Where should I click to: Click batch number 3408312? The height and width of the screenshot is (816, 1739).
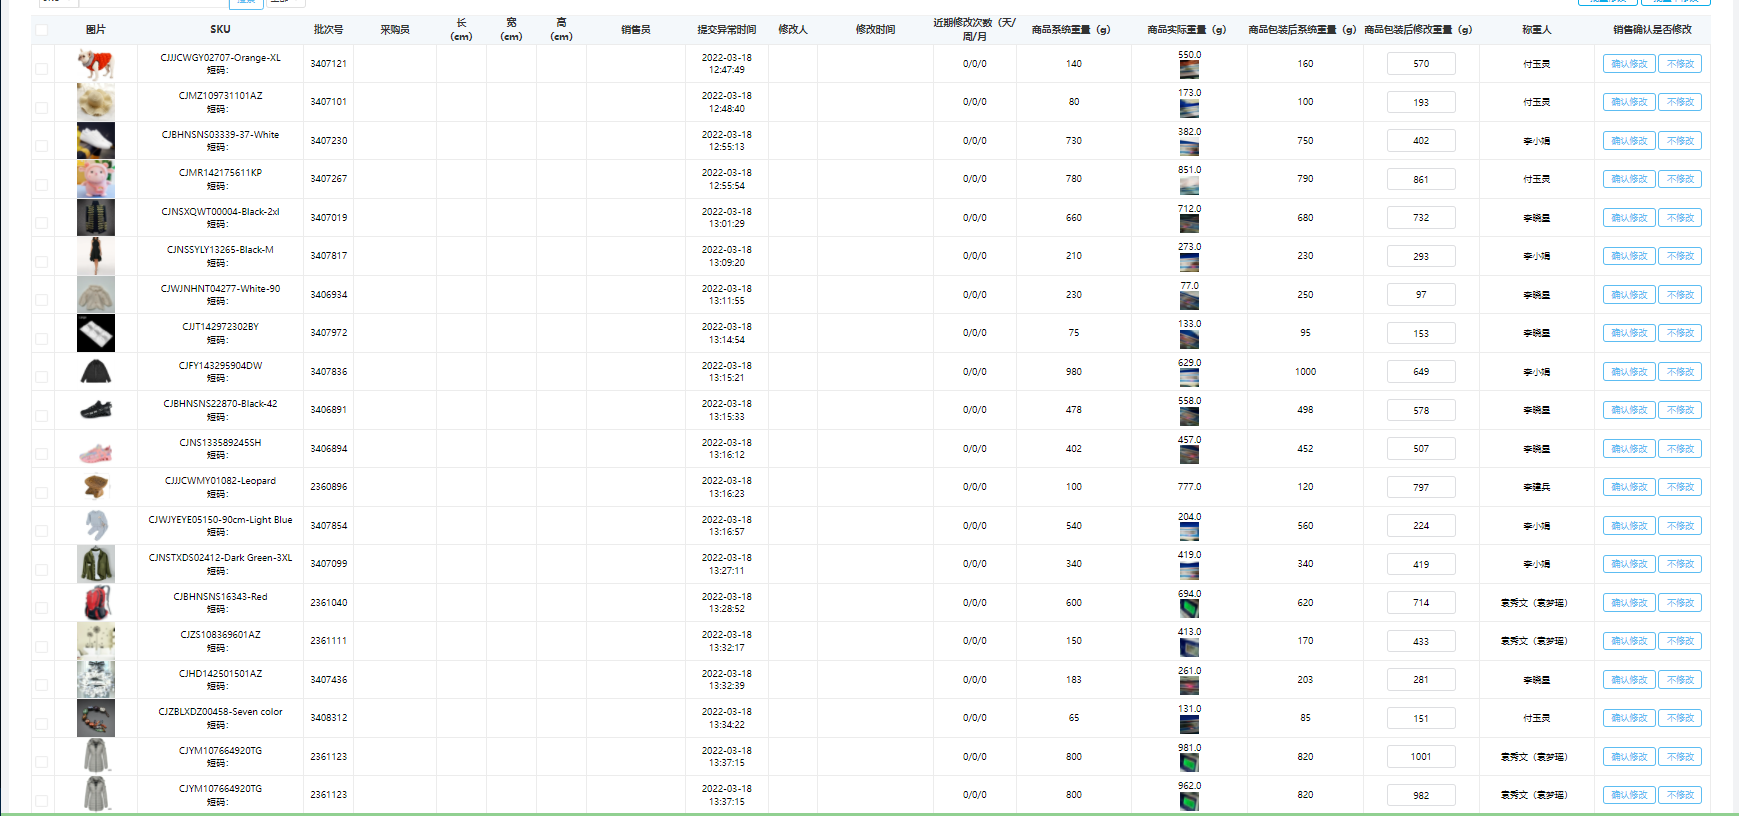pos(329,718)
